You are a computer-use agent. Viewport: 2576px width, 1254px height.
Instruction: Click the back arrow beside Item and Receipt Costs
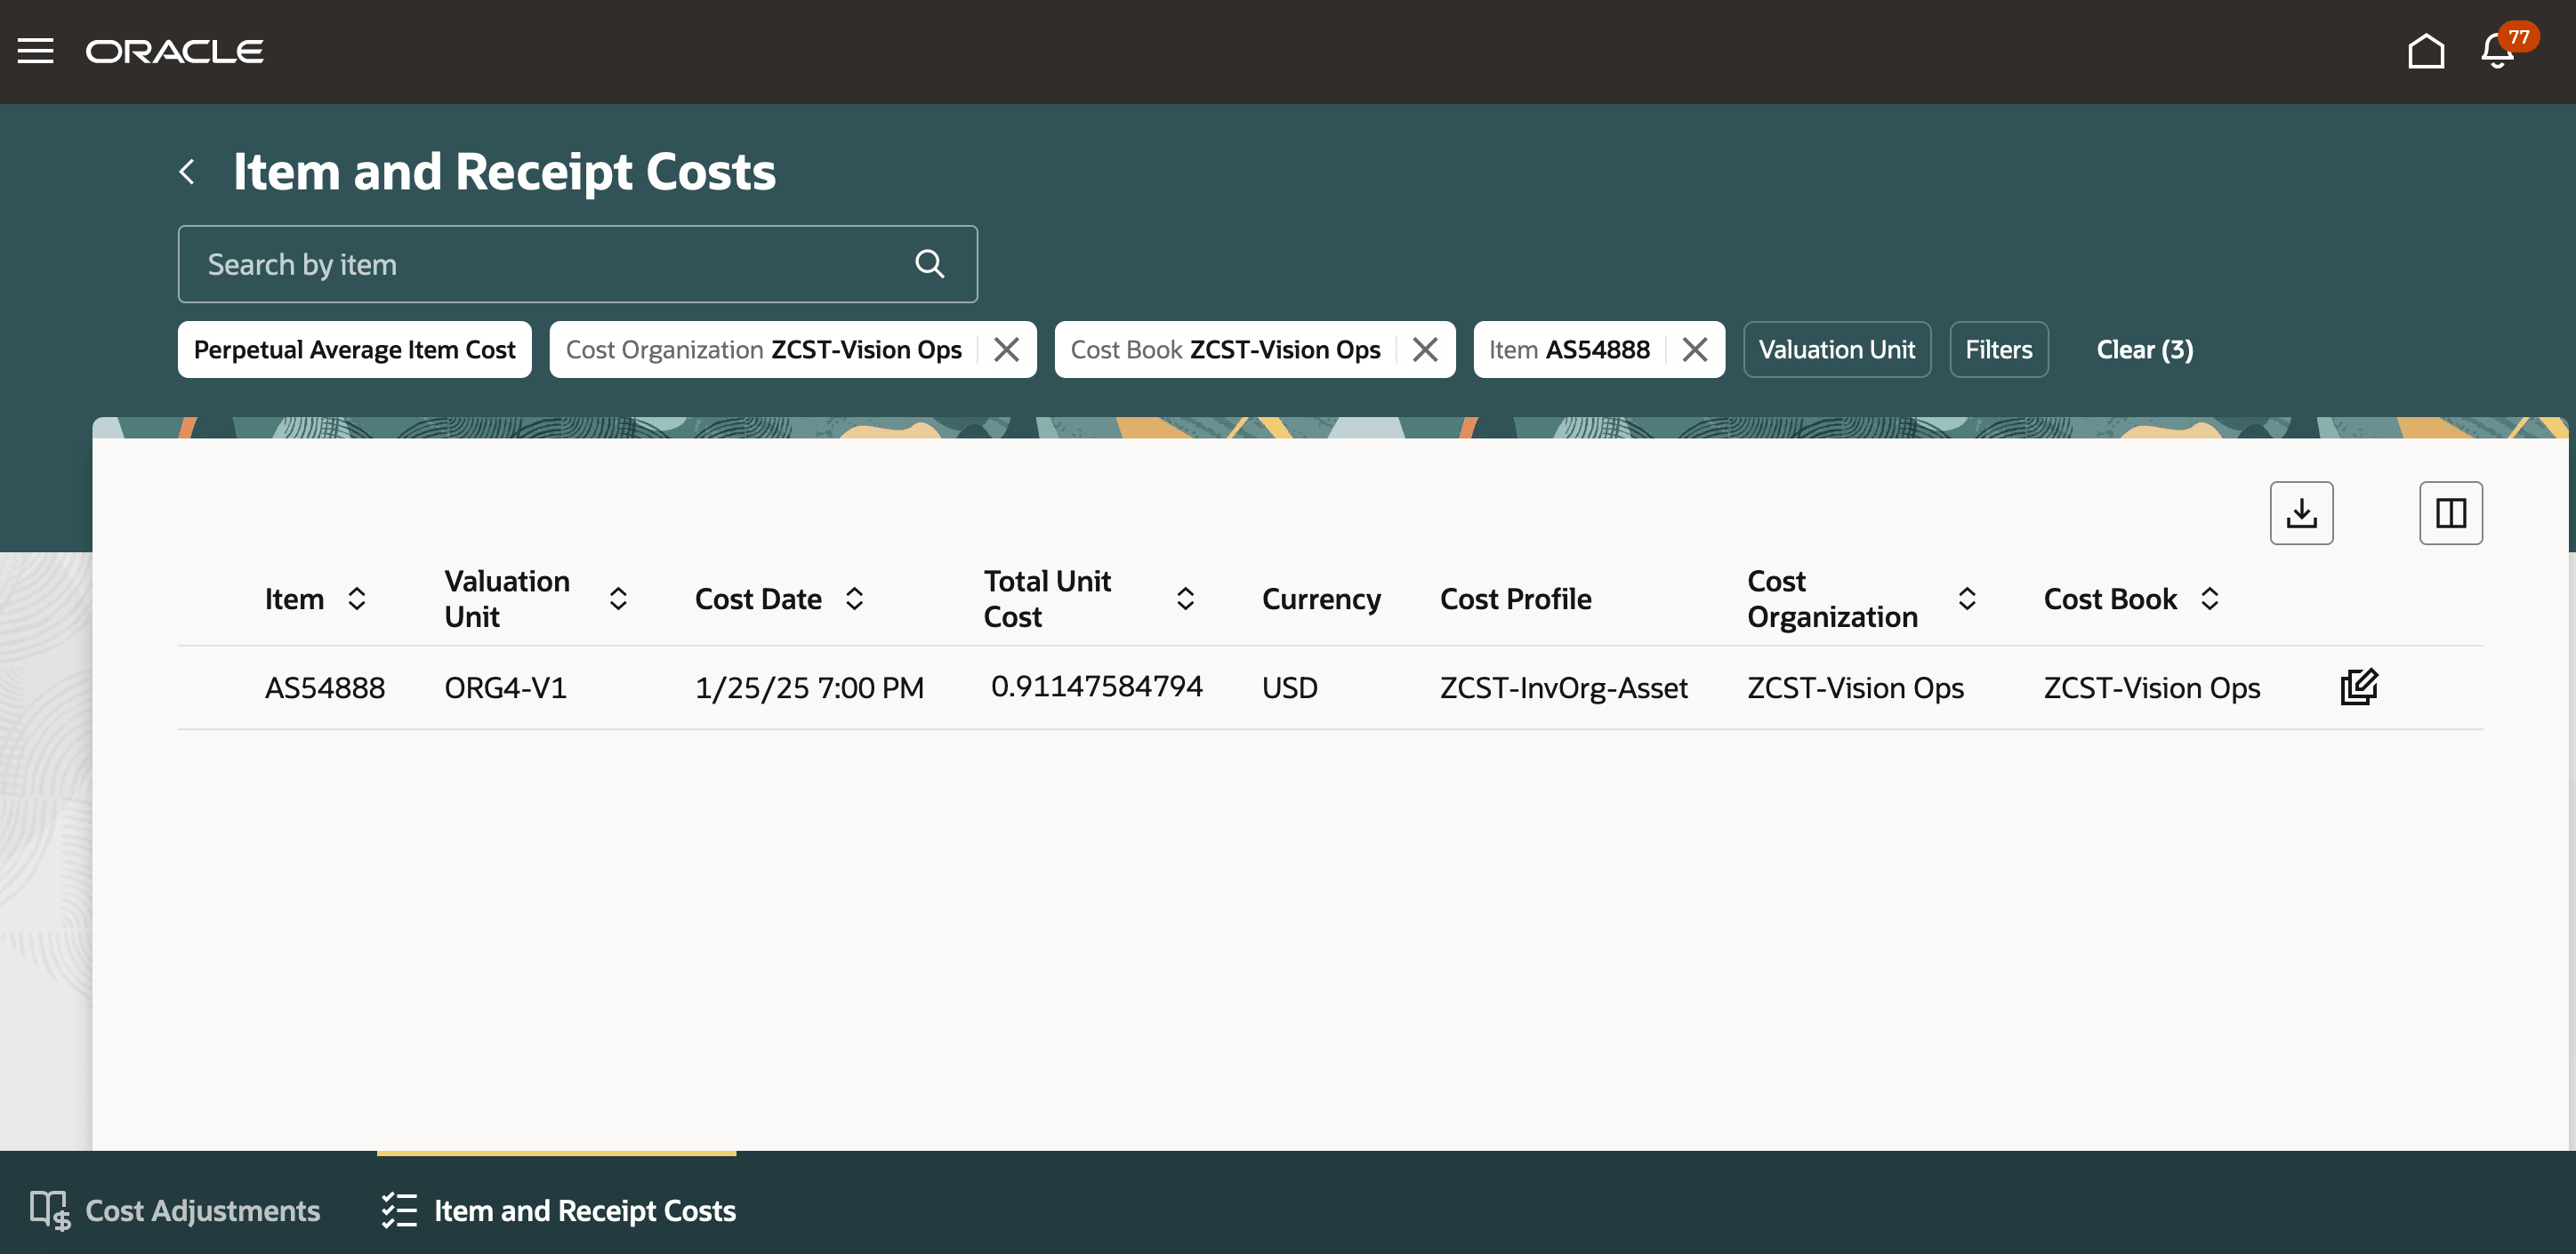click(189, 171)
